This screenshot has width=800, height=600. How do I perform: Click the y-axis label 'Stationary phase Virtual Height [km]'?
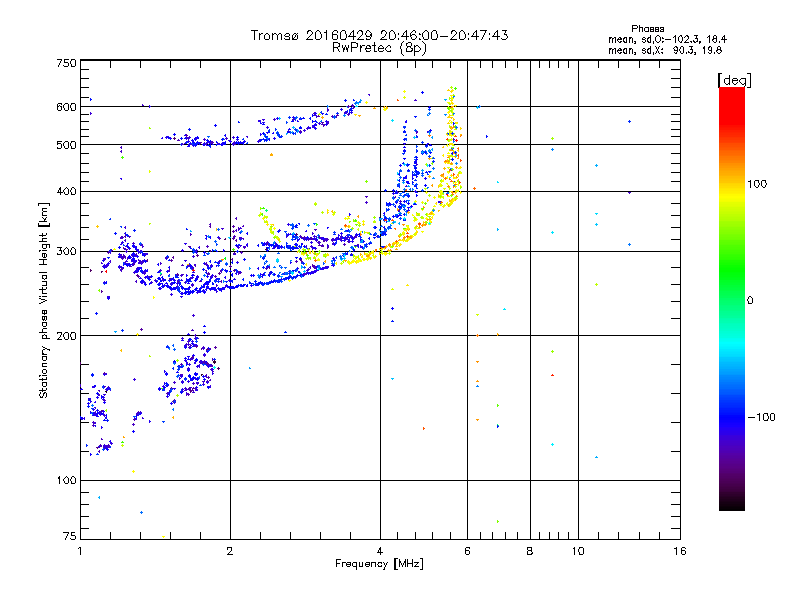44,300
